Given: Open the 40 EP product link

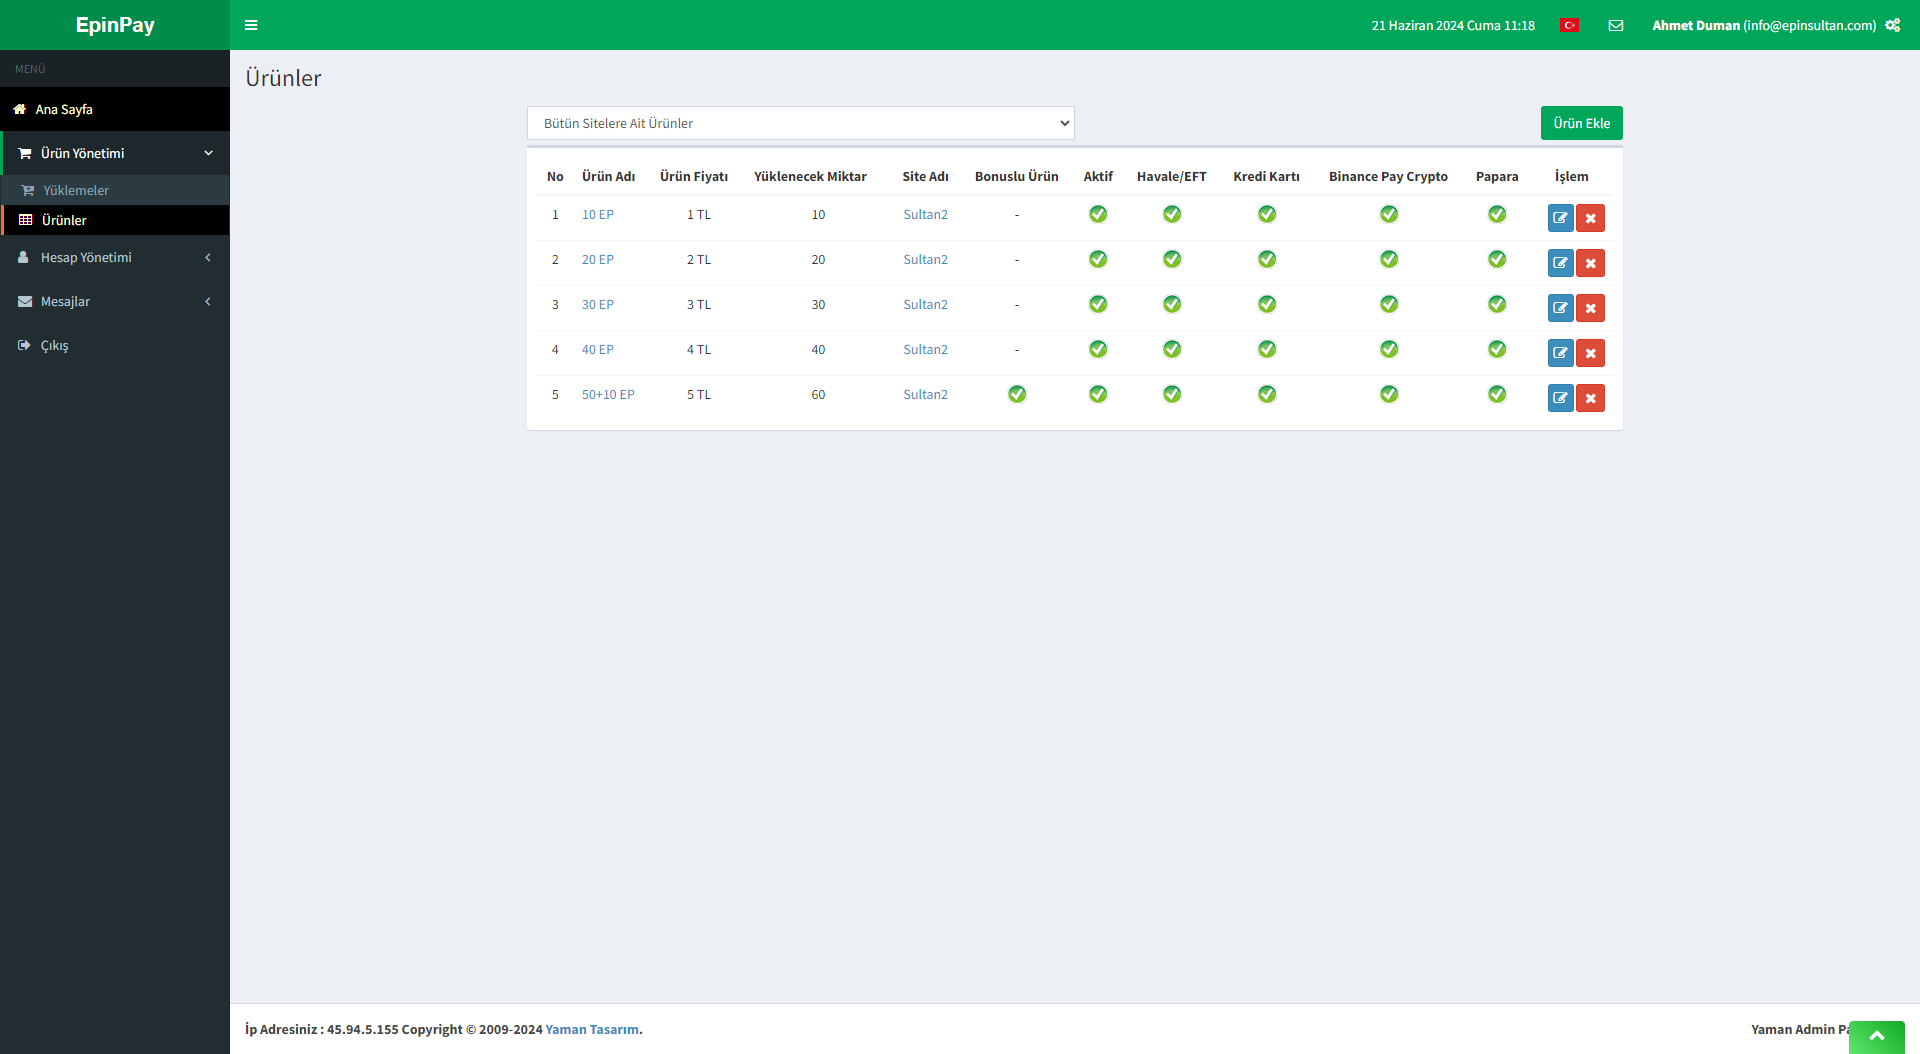Looking at the screenshot, I should click(598, 349).
